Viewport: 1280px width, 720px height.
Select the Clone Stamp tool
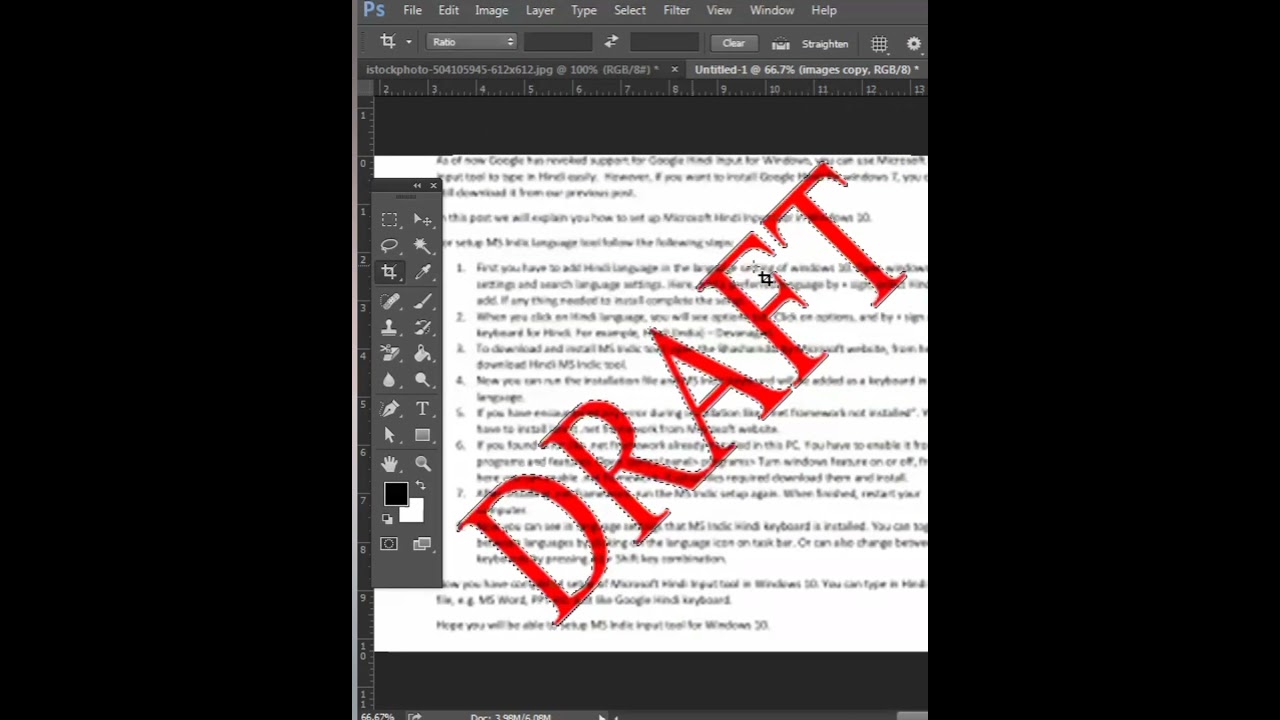[389, 327]
